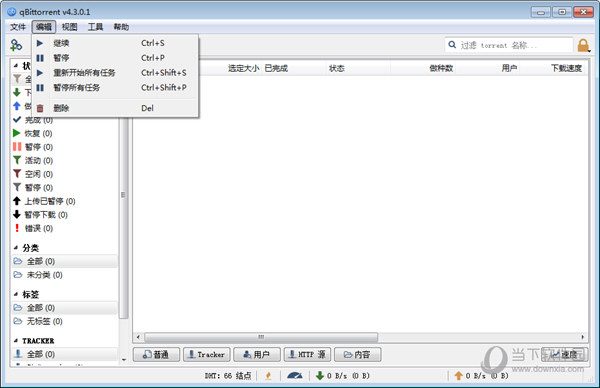
Task: Click the black down arrow for 暂停下载
Action: (17, 214)
